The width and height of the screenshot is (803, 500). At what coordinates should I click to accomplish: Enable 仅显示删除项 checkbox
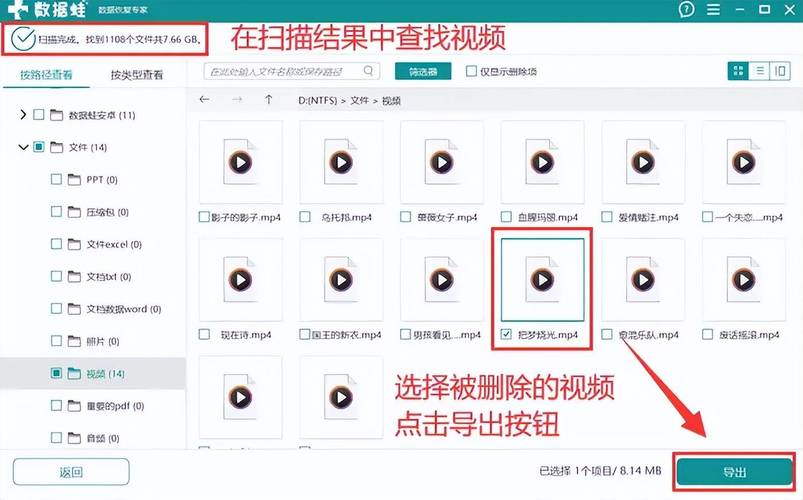[471, 71]
